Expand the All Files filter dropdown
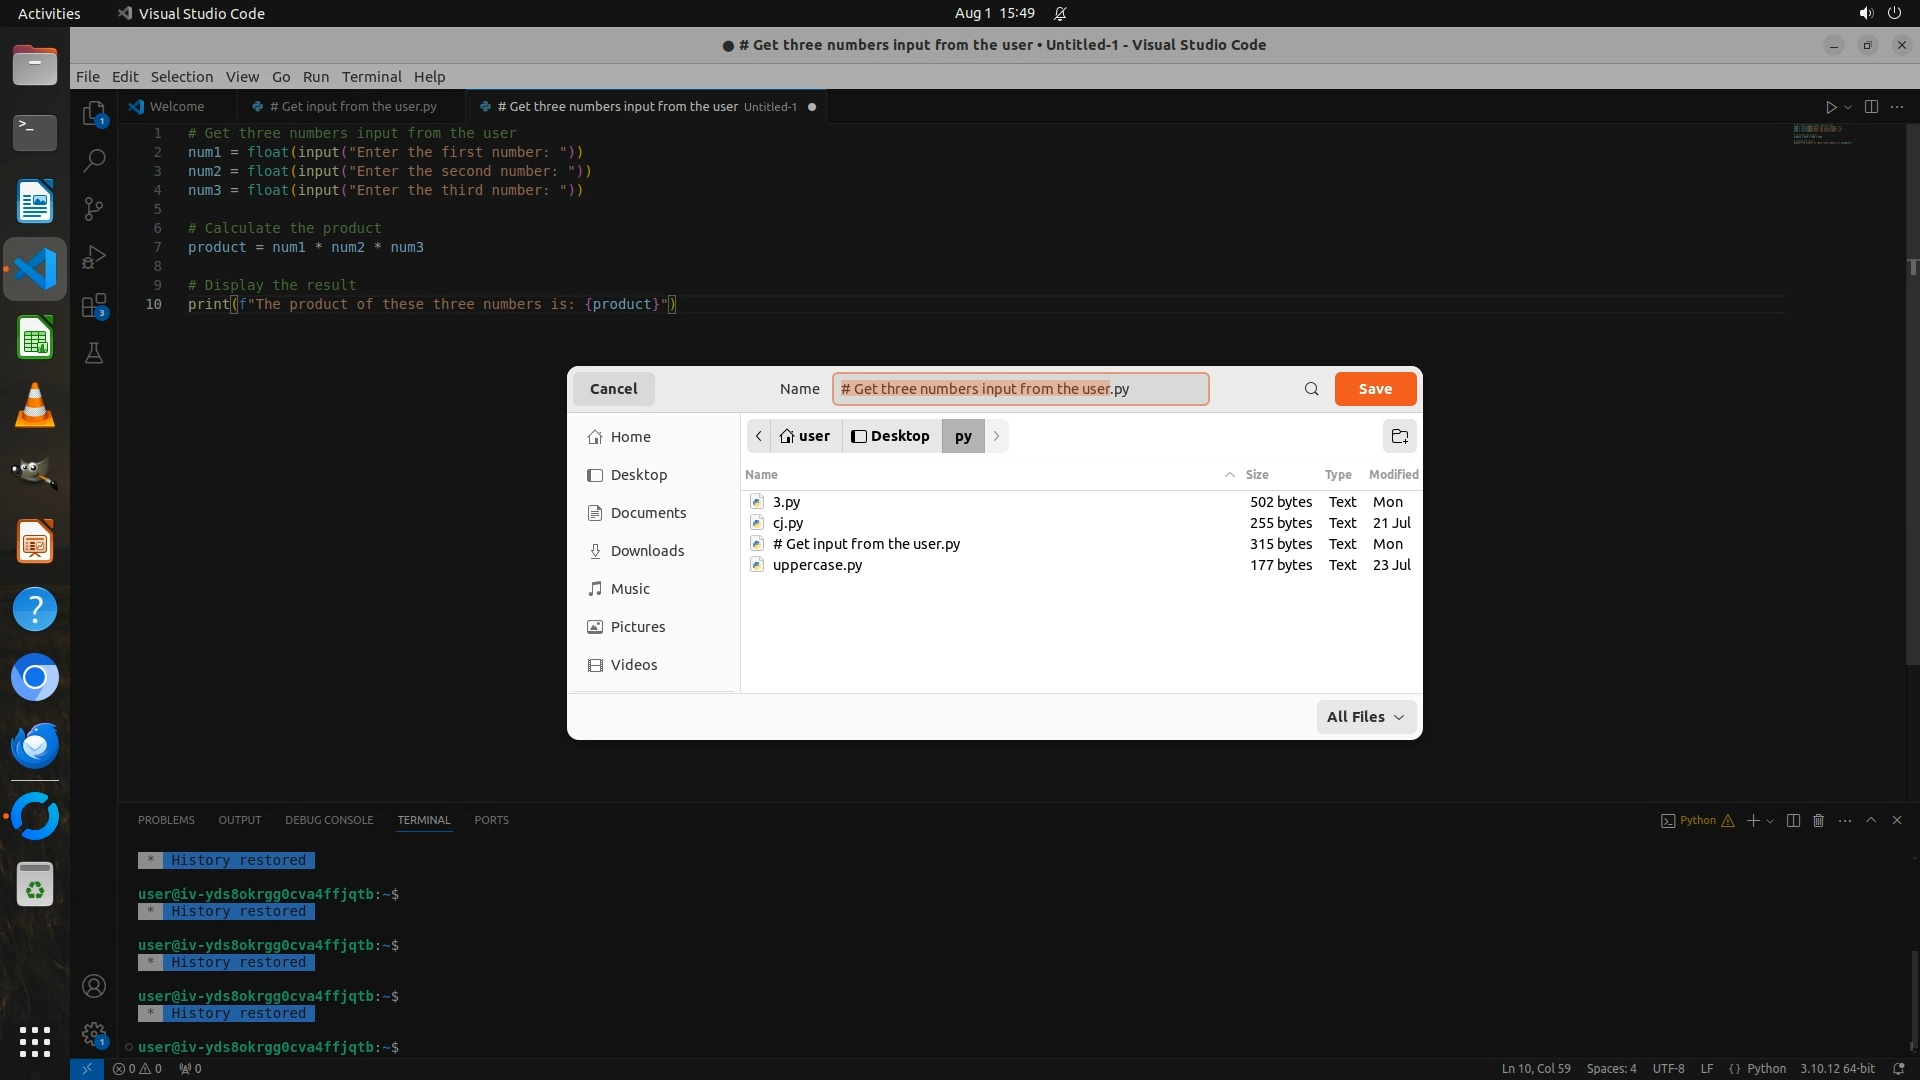The width and height of the screenshot is (1920, 1080). 1365,717
